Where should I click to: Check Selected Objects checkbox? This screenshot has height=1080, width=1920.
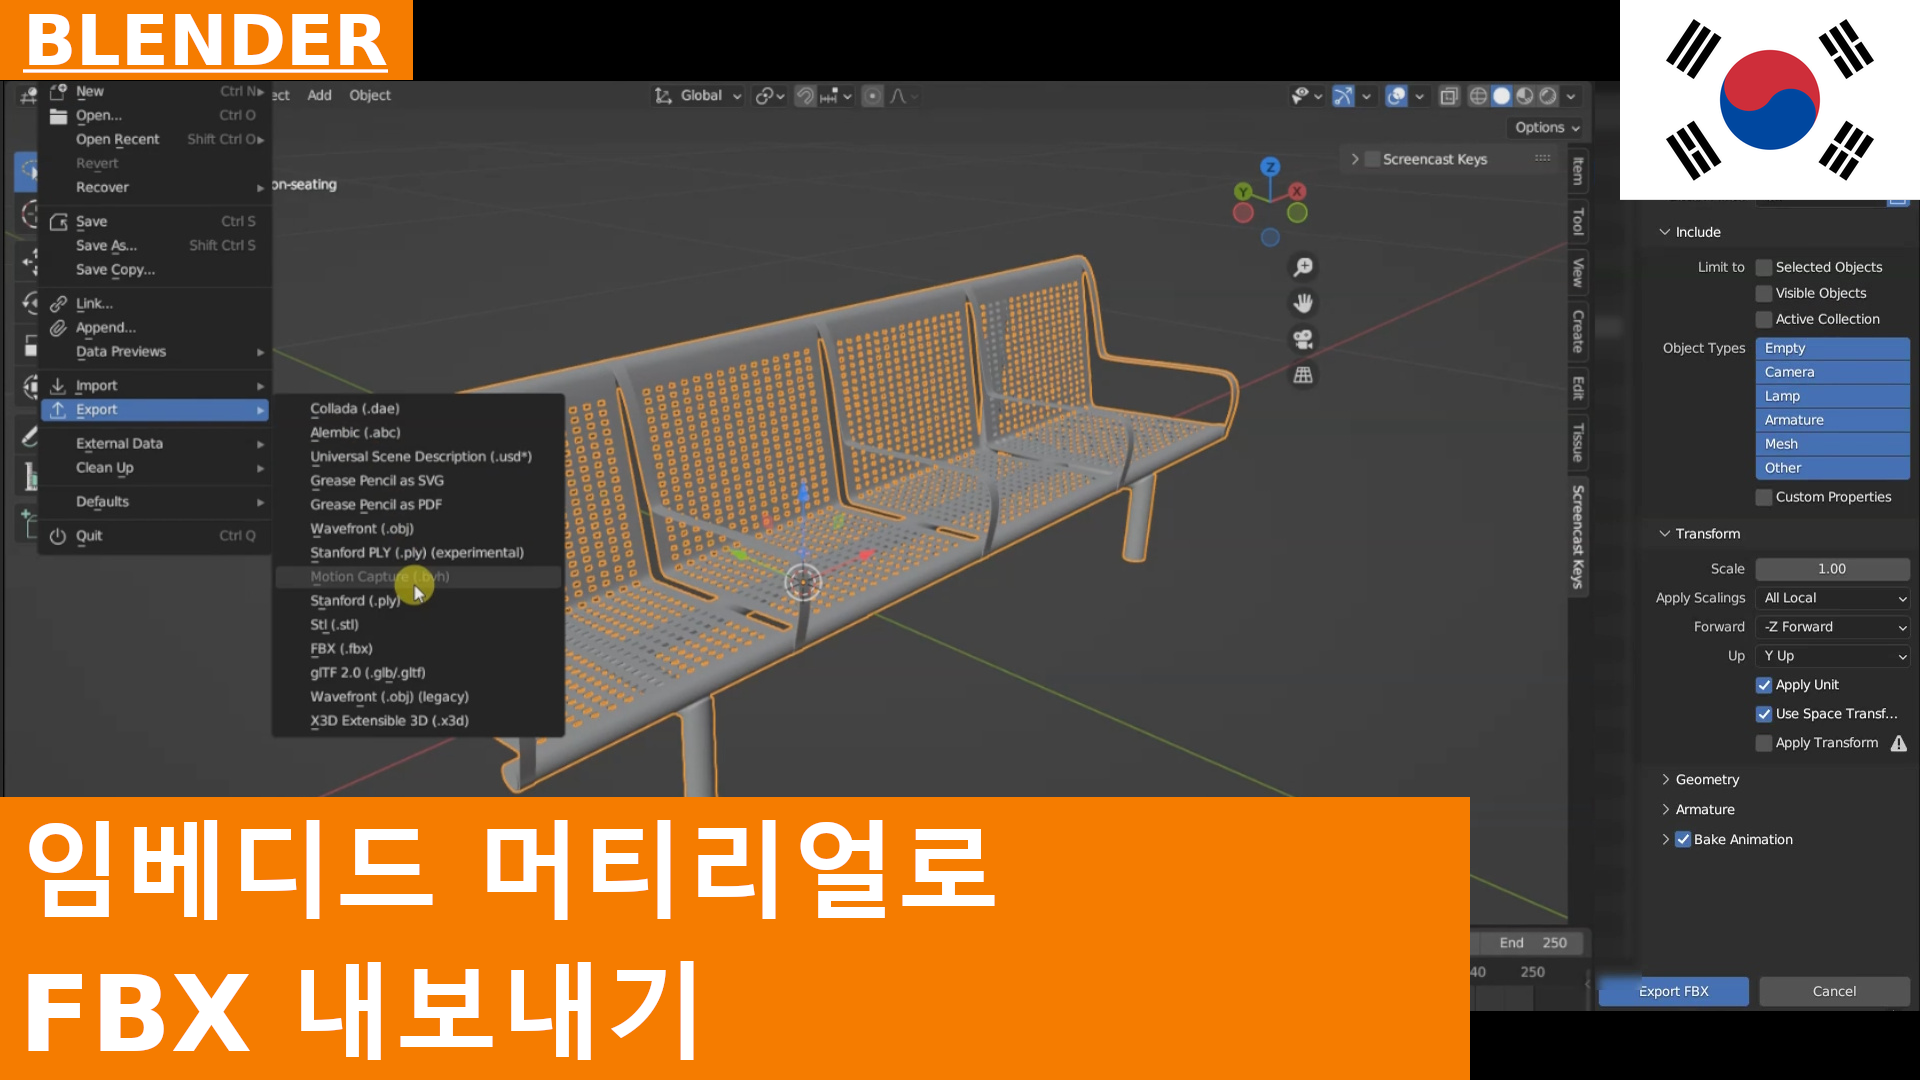point(1764,267)
